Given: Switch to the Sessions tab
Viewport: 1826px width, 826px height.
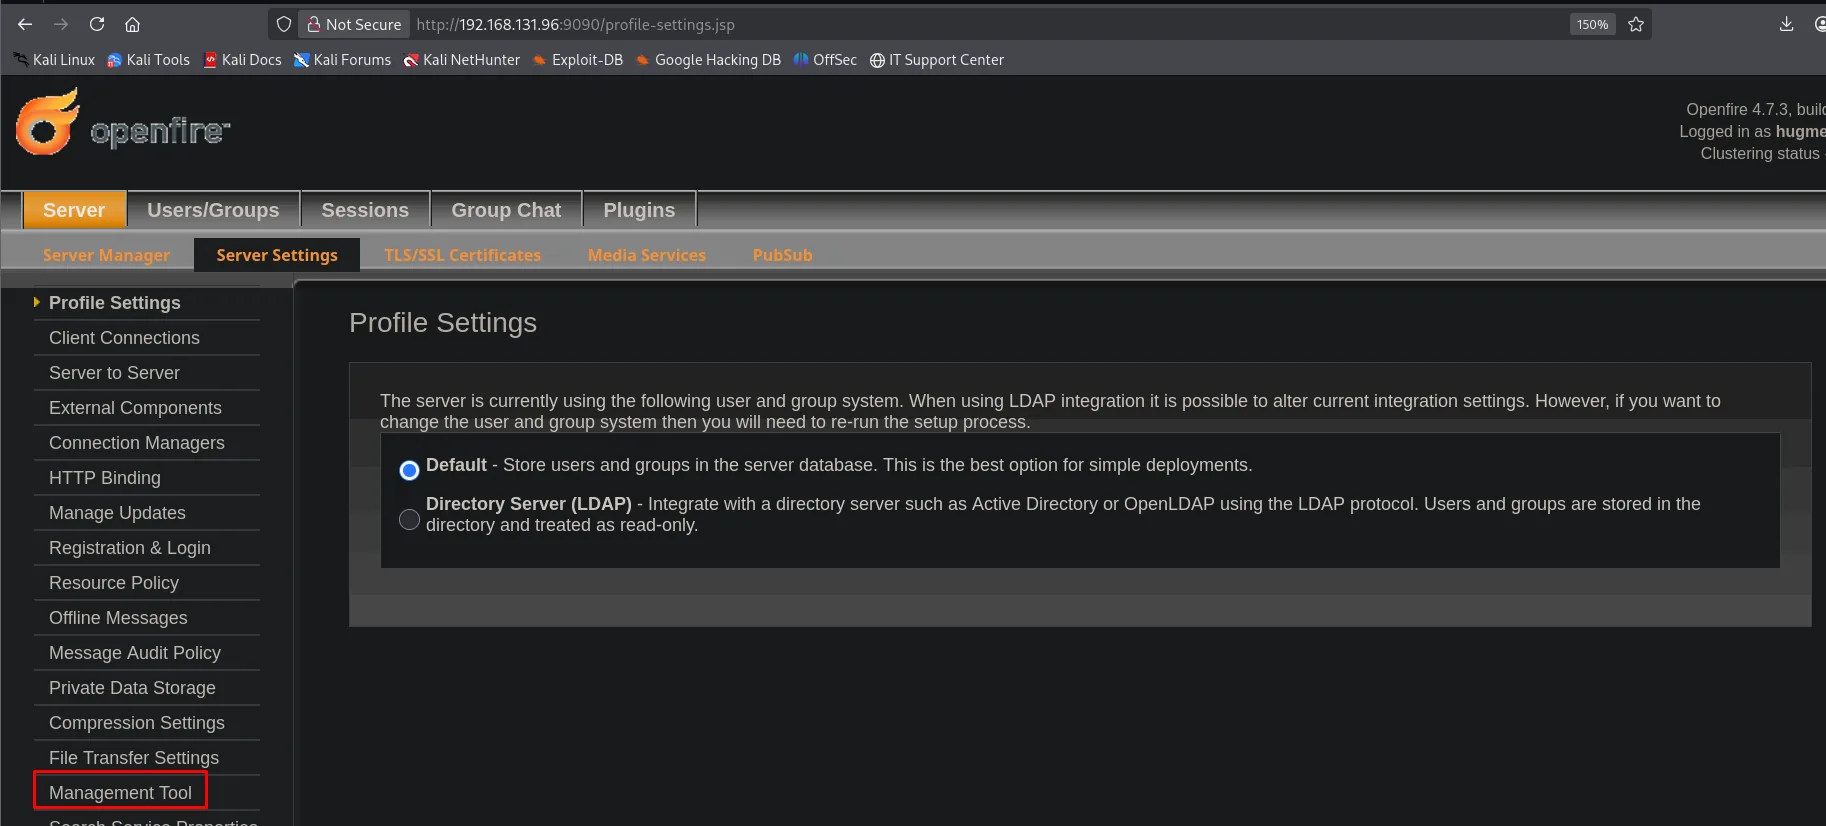Looking at the screenshot, I should pyautogui.click(x=365, y=210).
